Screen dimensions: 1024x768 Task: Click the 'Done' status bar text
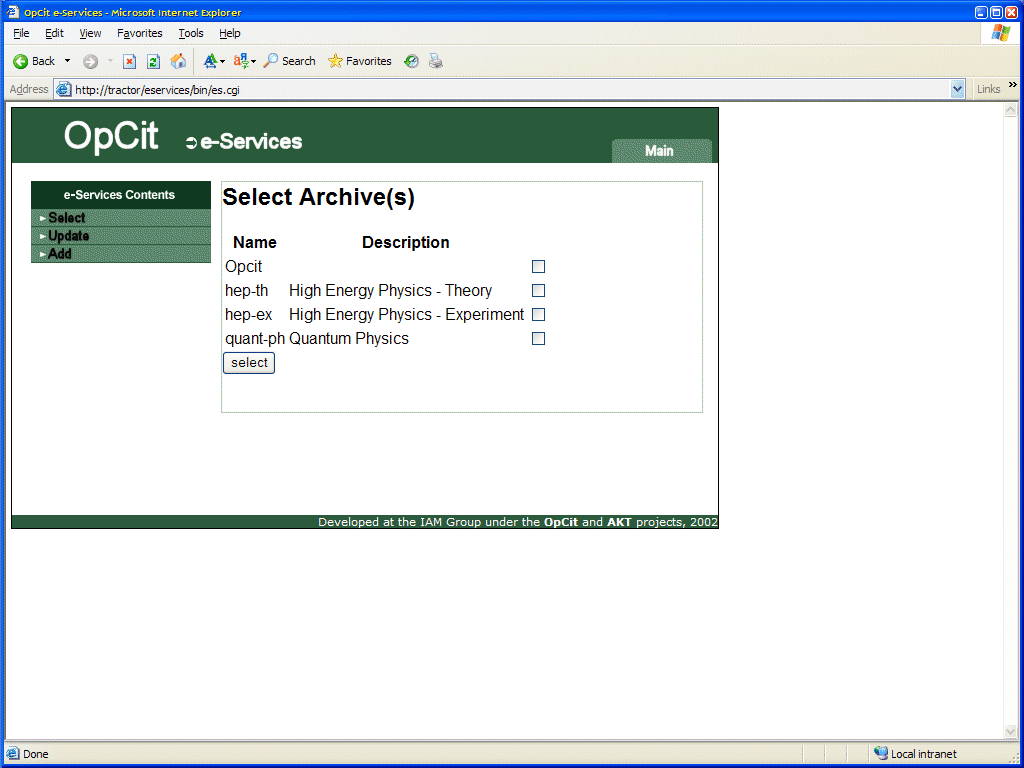click(36, 754)
